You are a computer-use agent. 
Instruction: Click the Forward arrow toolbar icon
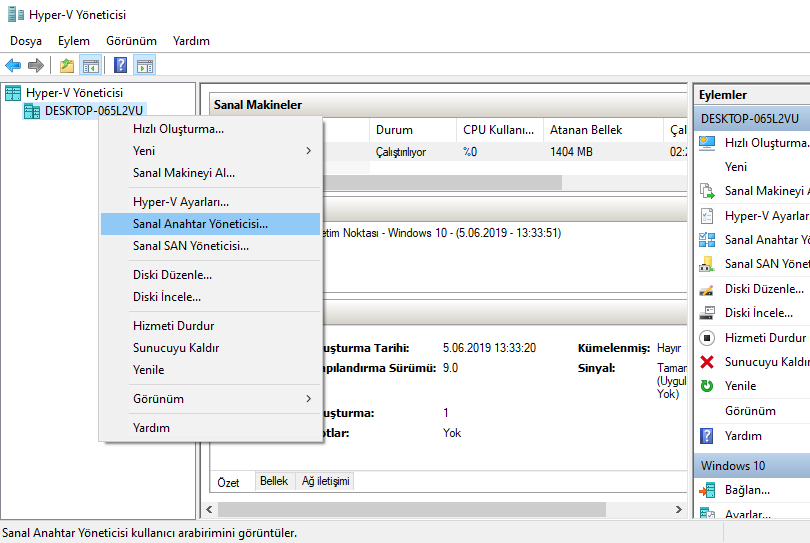point(36,66)
